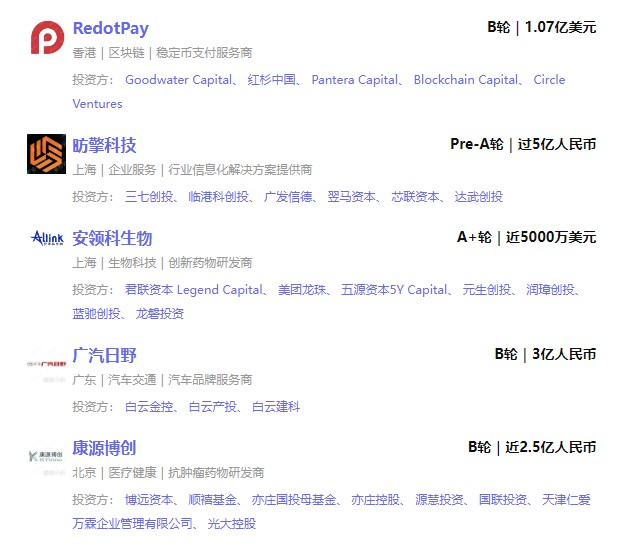
Task: Open investor 翌马资本
Action: (x=351, y=197)
